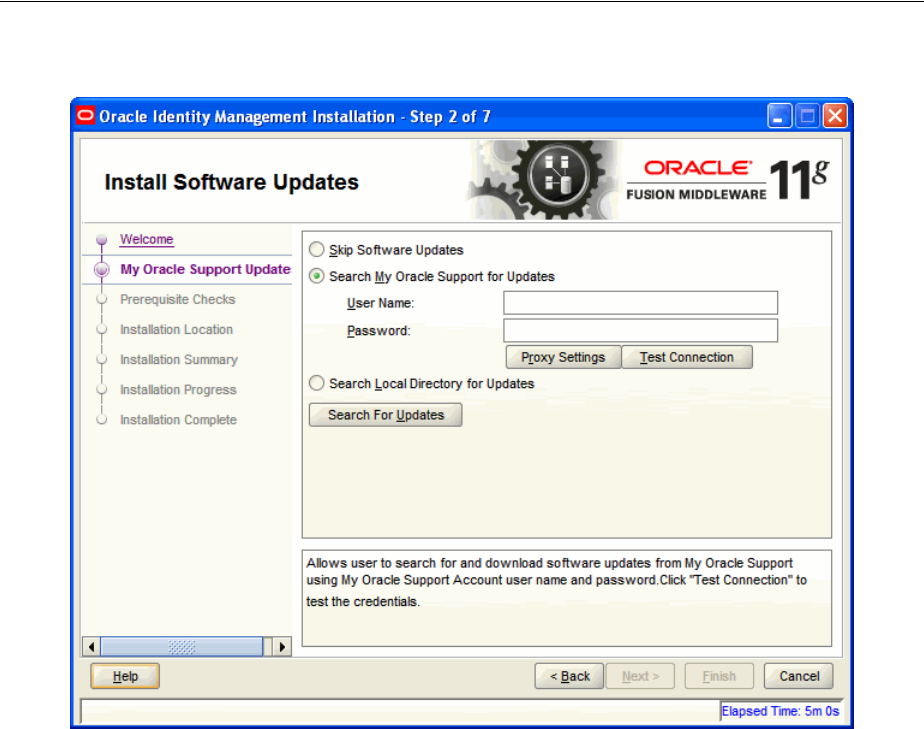Select Installation Location step
Screen dimensions: 924x729
176,329
